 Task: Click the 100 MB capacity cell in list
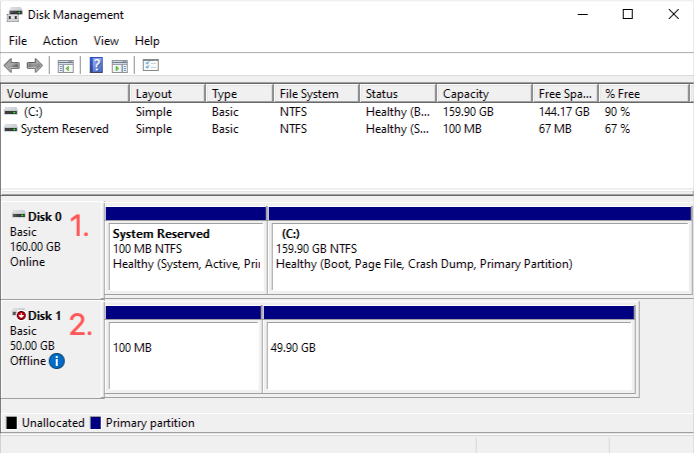[462, 129]
